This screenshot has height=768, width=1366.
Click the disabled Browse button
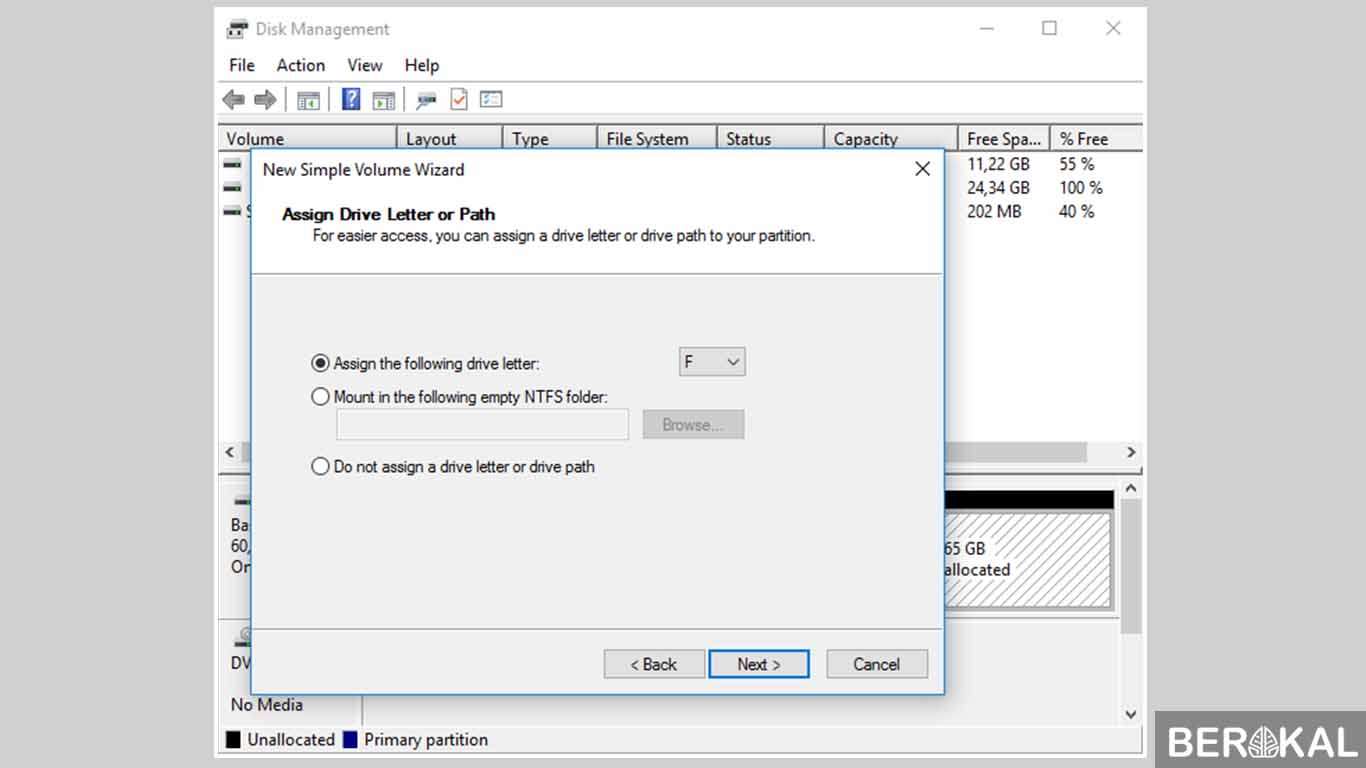point(693,424)
